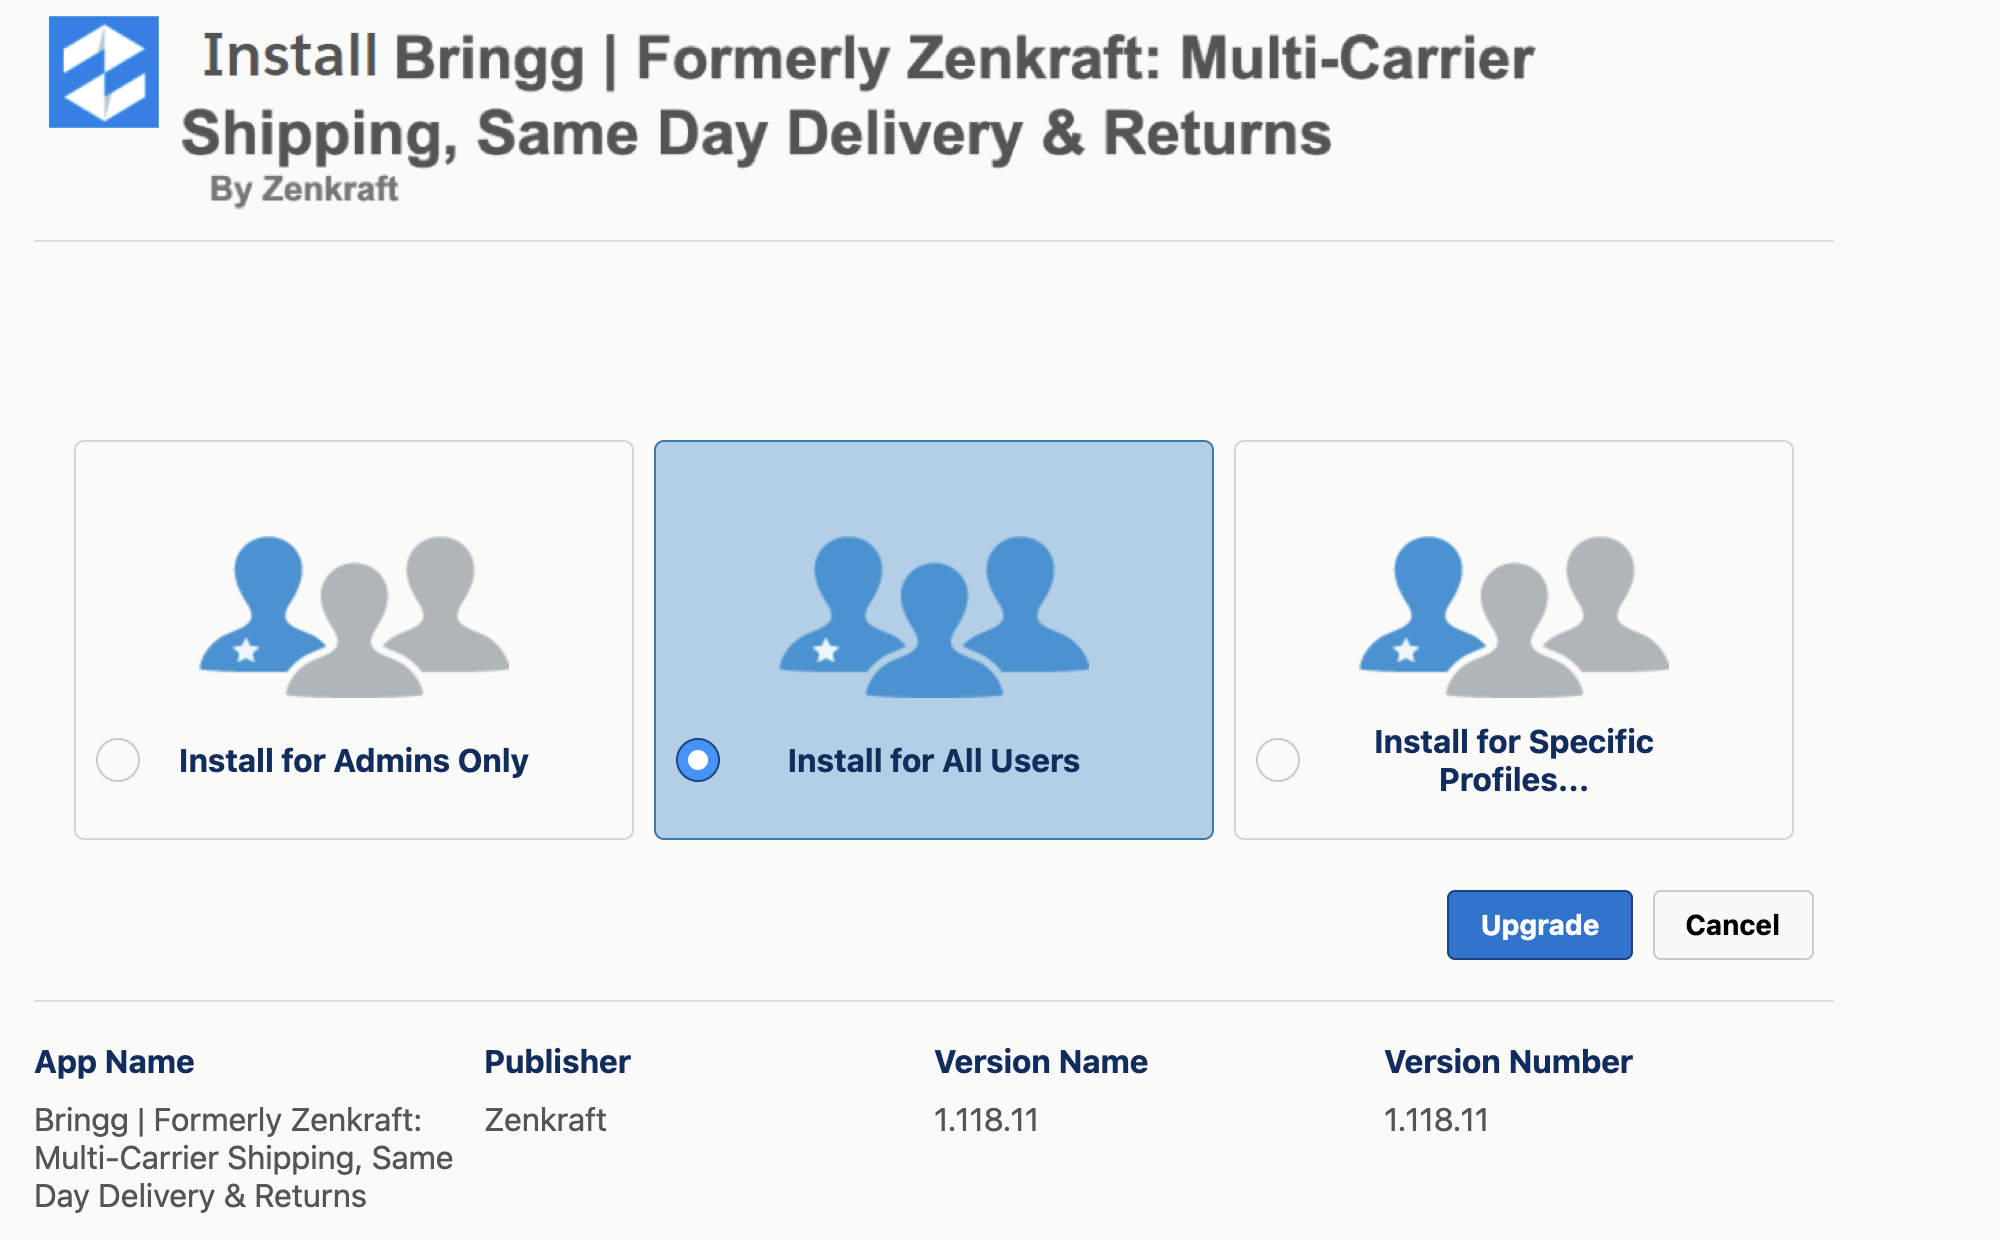Select the Install for Specific Profiles radio
The image size is (2000, 1240).
(1278, 760)
